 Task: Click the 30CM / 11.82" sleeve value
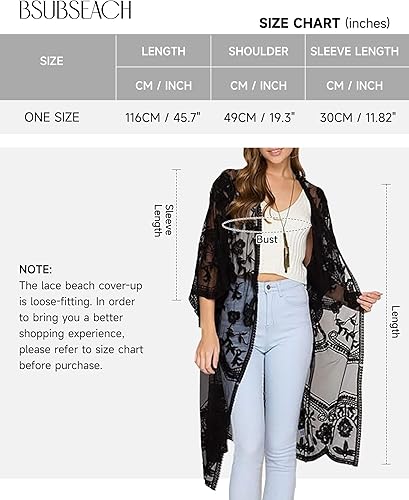(x=358, y=118)
